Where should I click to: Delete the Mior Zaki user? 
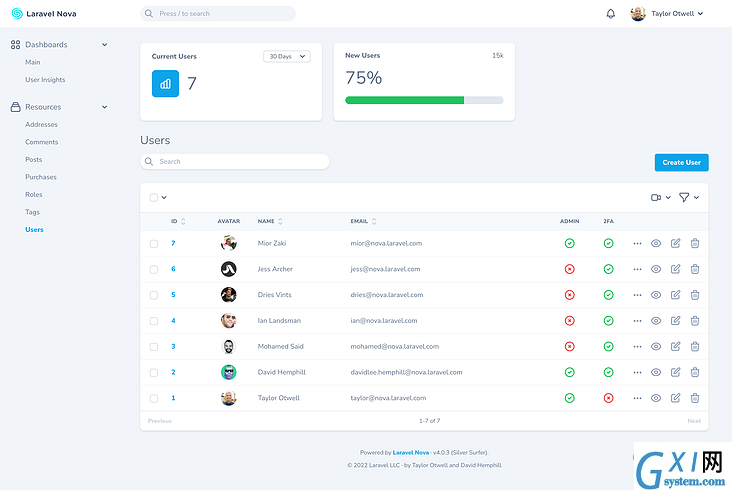coord(695,243)
